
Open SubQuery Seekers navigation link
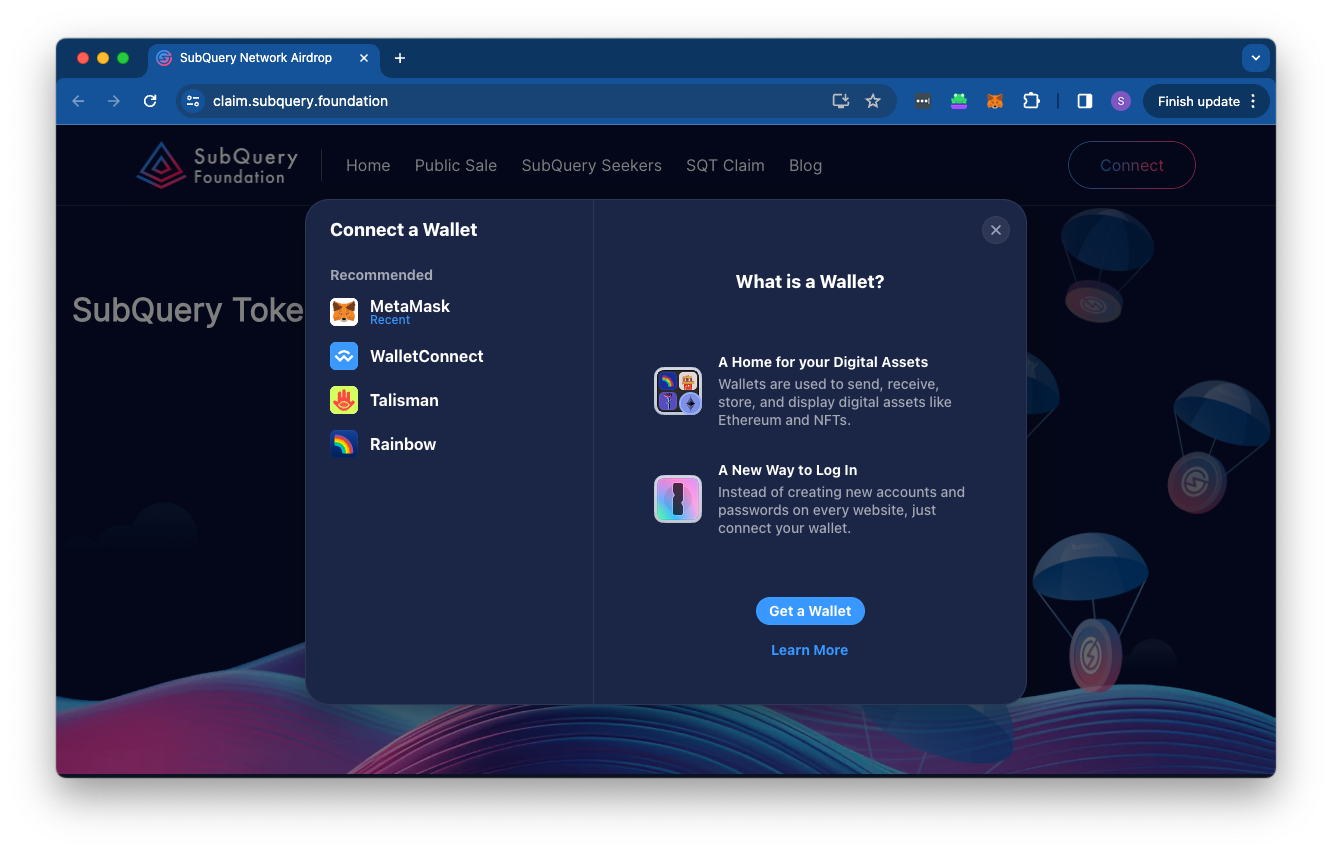tap(592, 166)
